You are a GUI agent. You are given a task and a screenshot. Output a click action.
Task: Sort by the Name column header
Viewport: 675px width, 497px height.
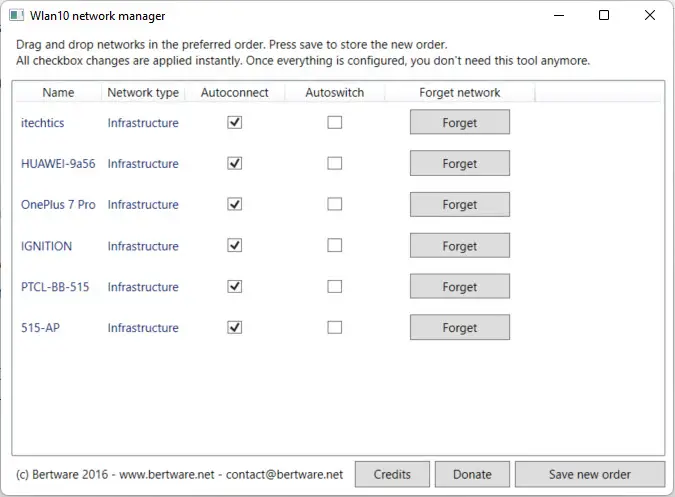(58, 93)
